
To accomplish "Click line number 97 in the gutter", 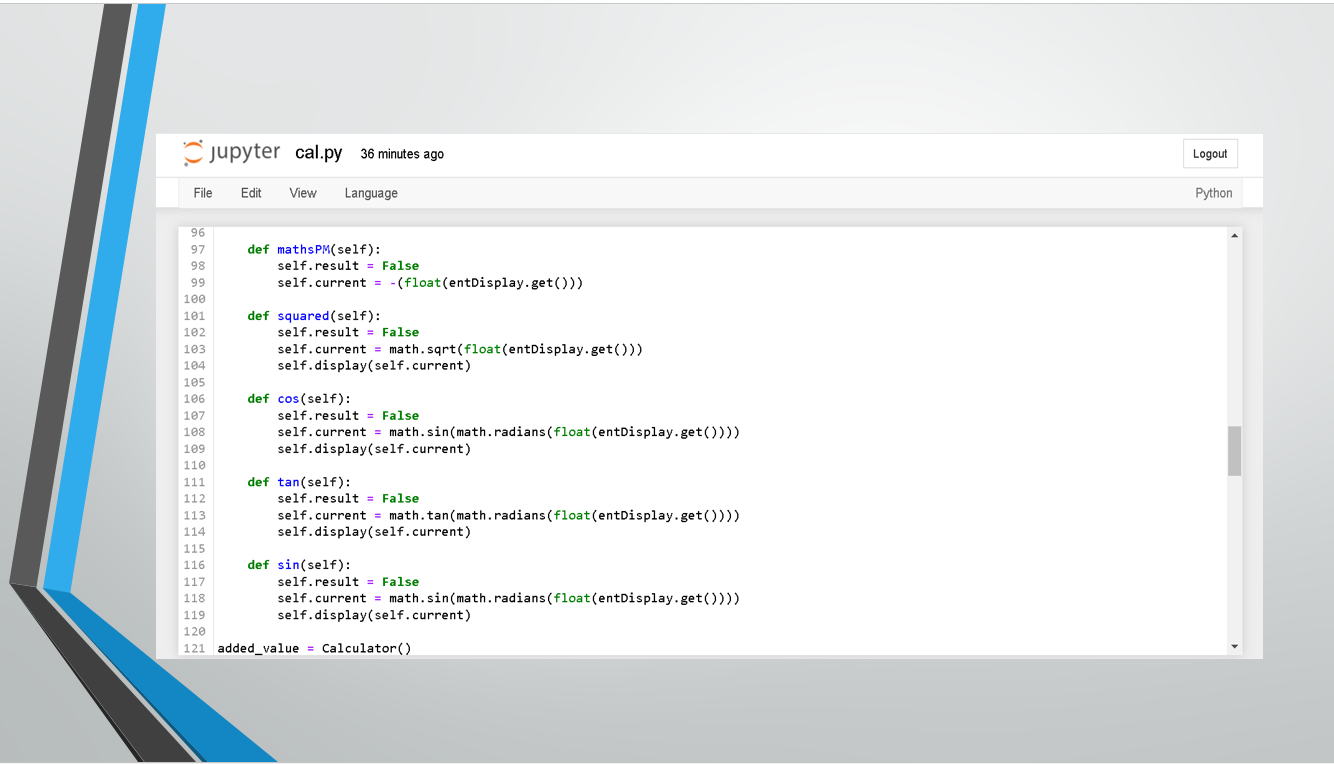I will point(198,249).
